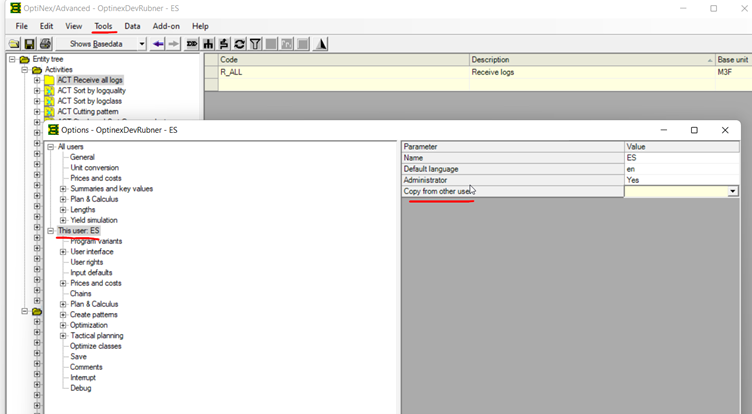Click the hierarchy structure toolbar icon
752x414 pixels.
208,44
